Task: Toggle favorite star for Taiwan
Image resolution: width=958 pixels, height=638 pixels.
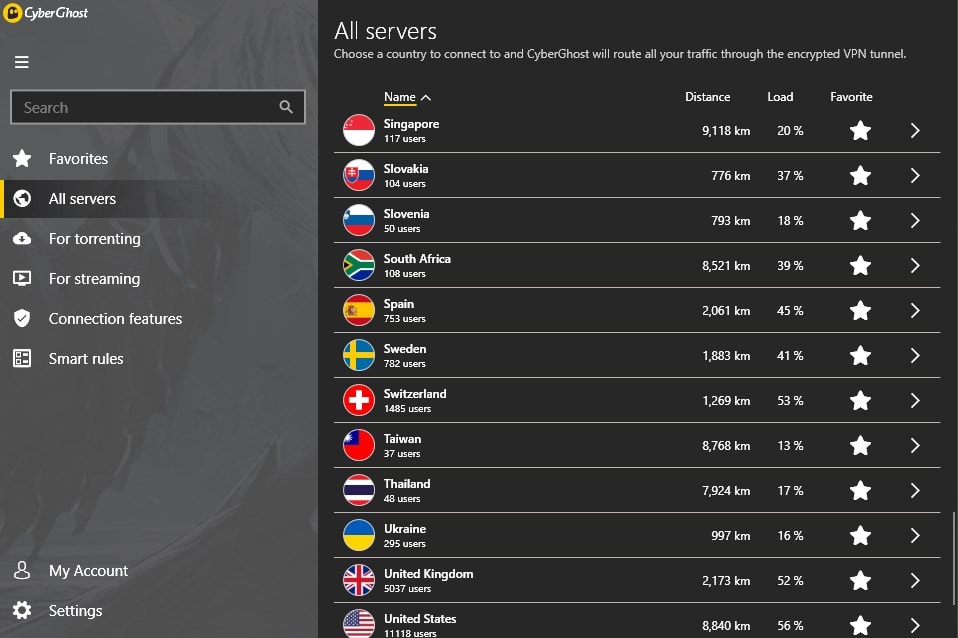Action: pos(860,446)
